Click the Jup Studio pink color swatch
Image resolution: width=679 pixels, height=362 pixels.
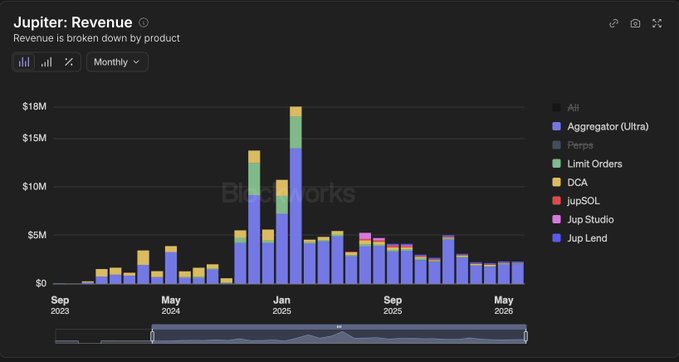557,220
